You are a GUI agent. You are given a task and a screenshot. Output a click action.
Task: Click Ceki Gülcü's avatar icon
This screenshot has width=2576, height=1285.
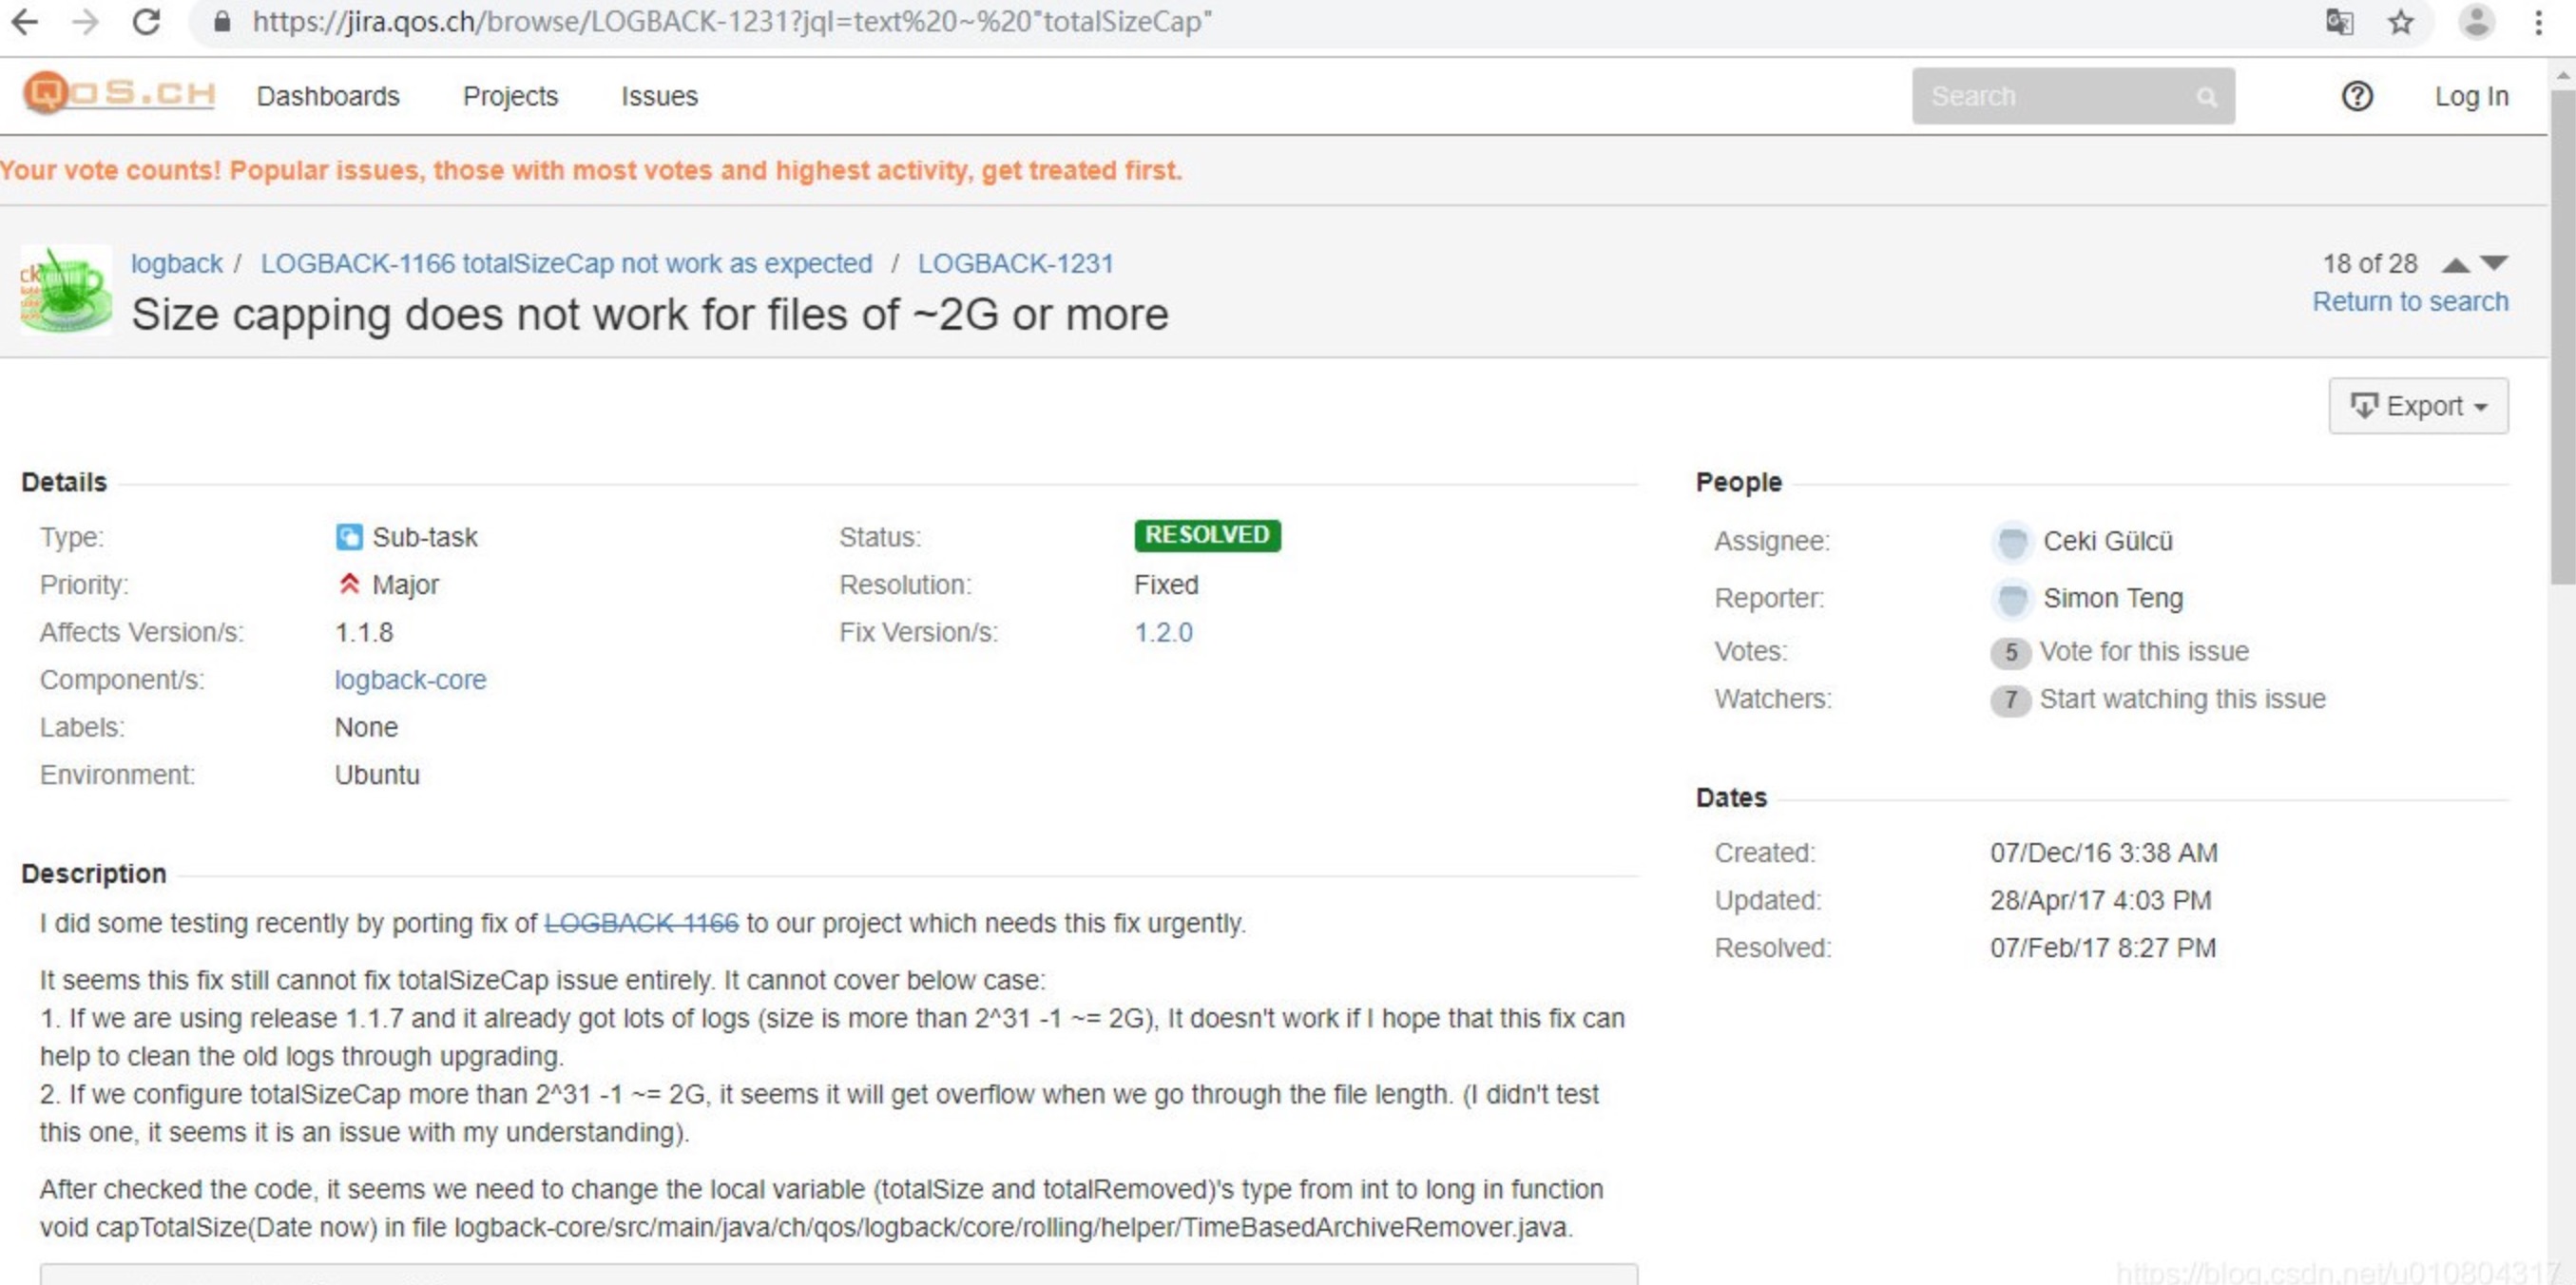[x=2012, y=541]
